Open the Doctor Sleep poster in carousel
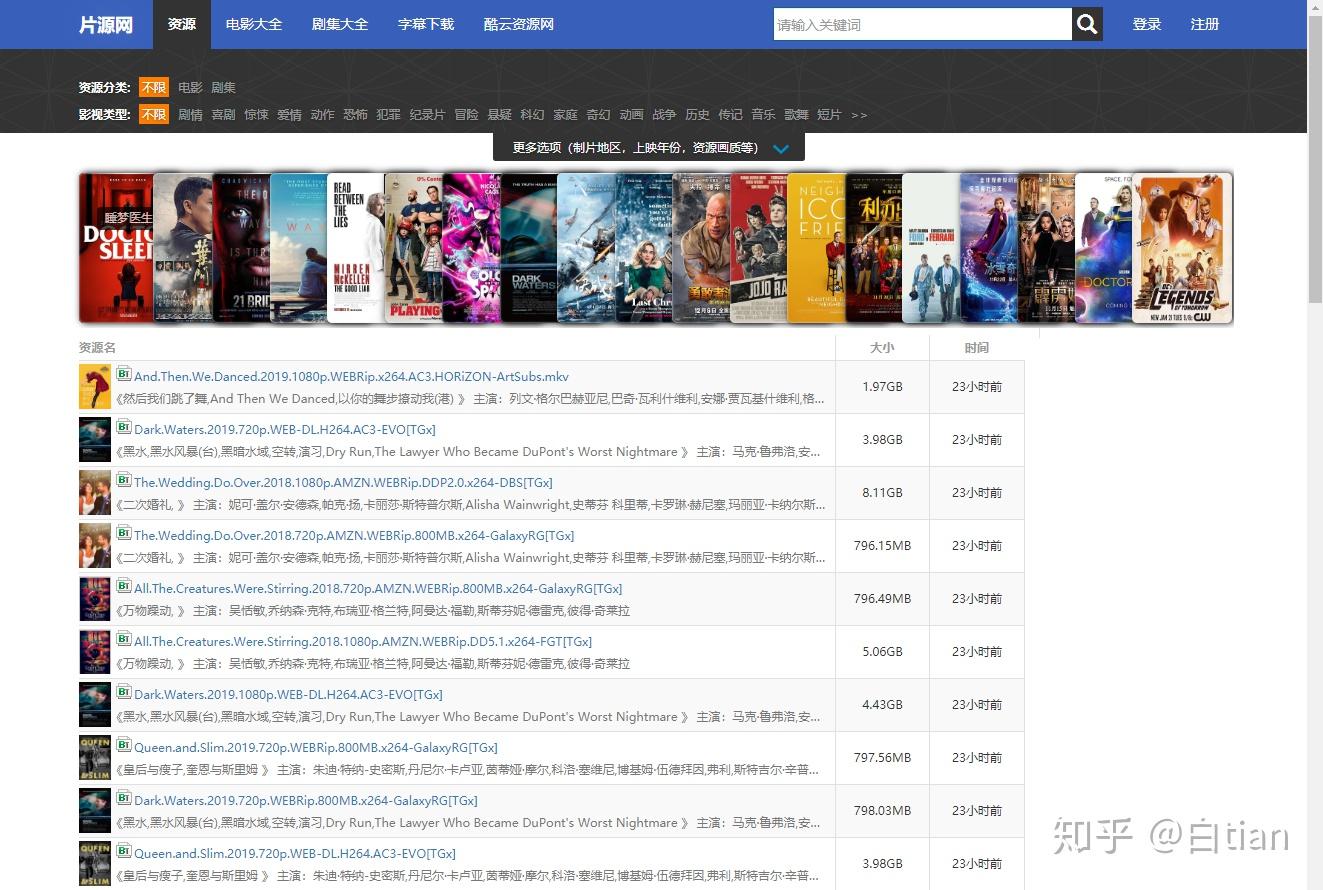 tap(116, 248)
